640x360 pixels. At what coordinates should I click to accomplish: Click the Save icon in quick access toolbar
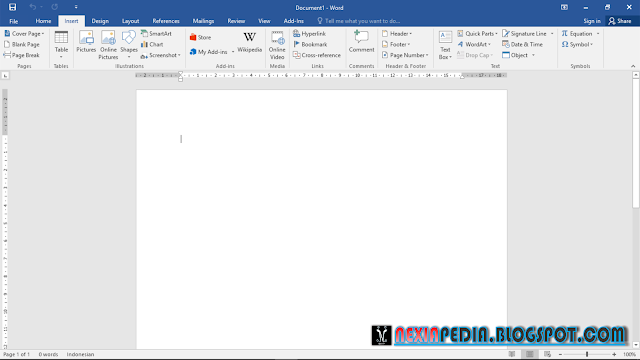pos(12,7)
